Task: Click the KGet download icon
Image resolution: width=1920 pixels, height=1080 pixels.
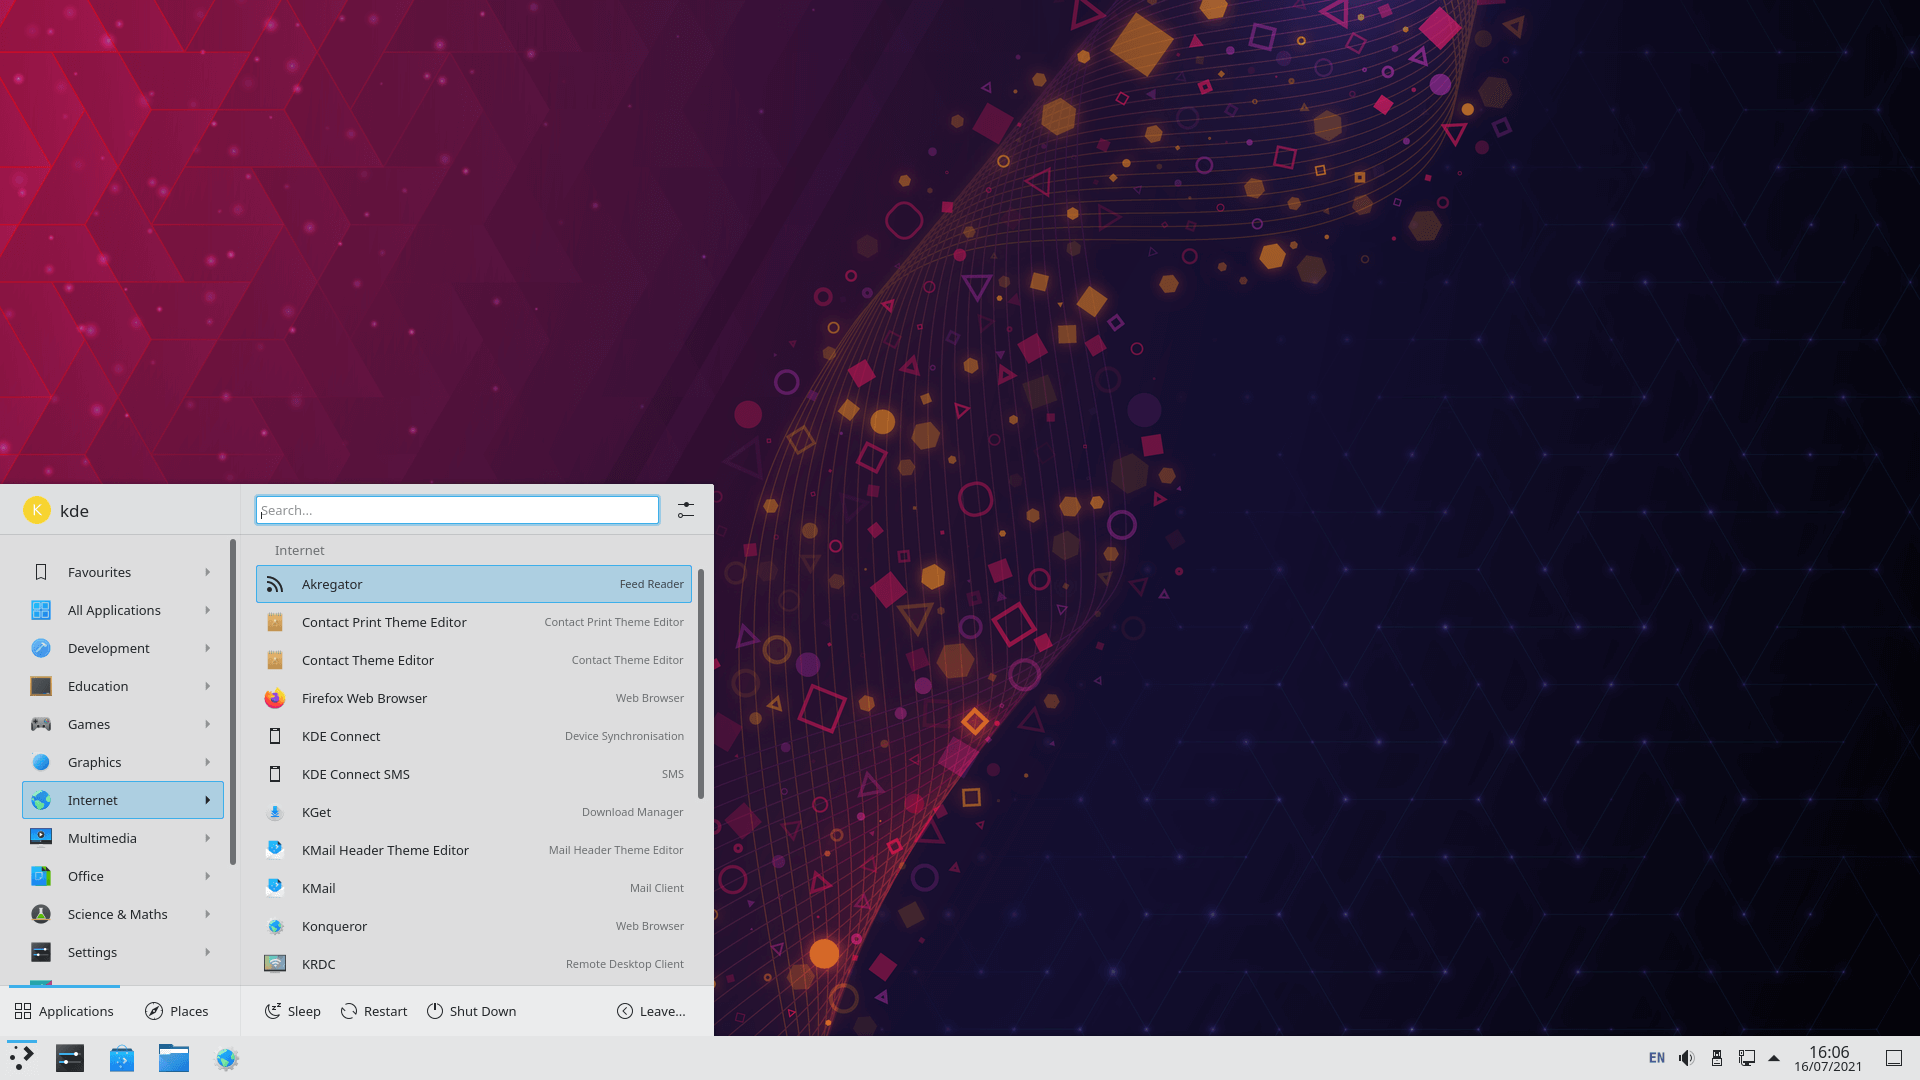Action: [x=275, y=812]
